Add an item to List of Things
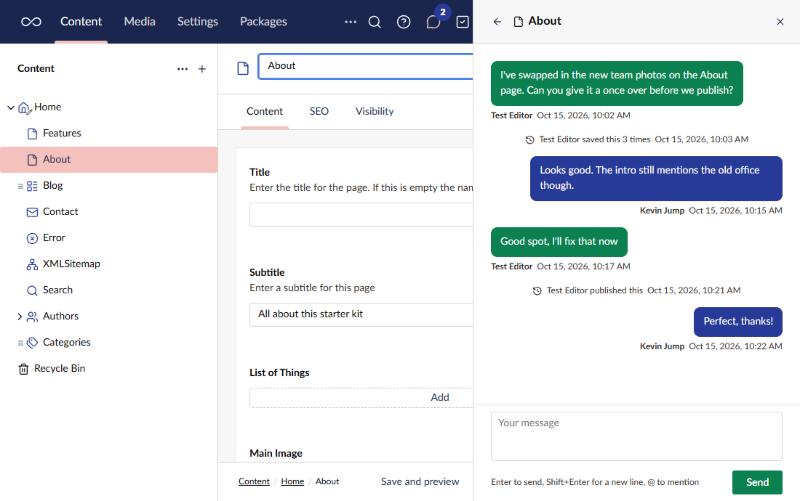Viewport: 800px width, 501px height. (x=361, y=397)
